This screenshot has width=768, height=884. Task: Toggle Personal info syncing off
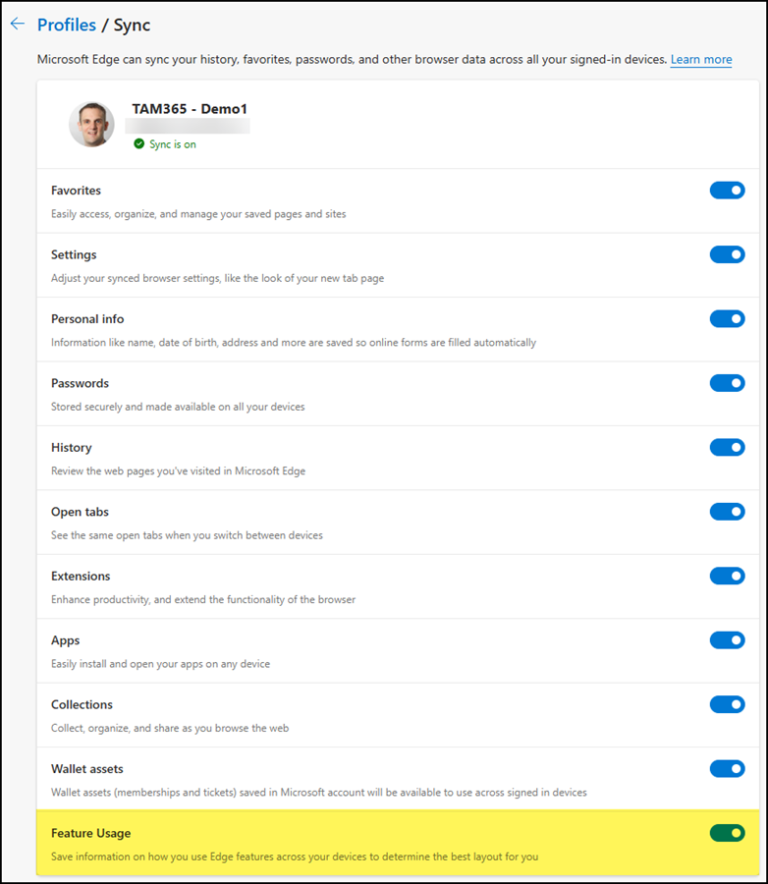(727, 318)
